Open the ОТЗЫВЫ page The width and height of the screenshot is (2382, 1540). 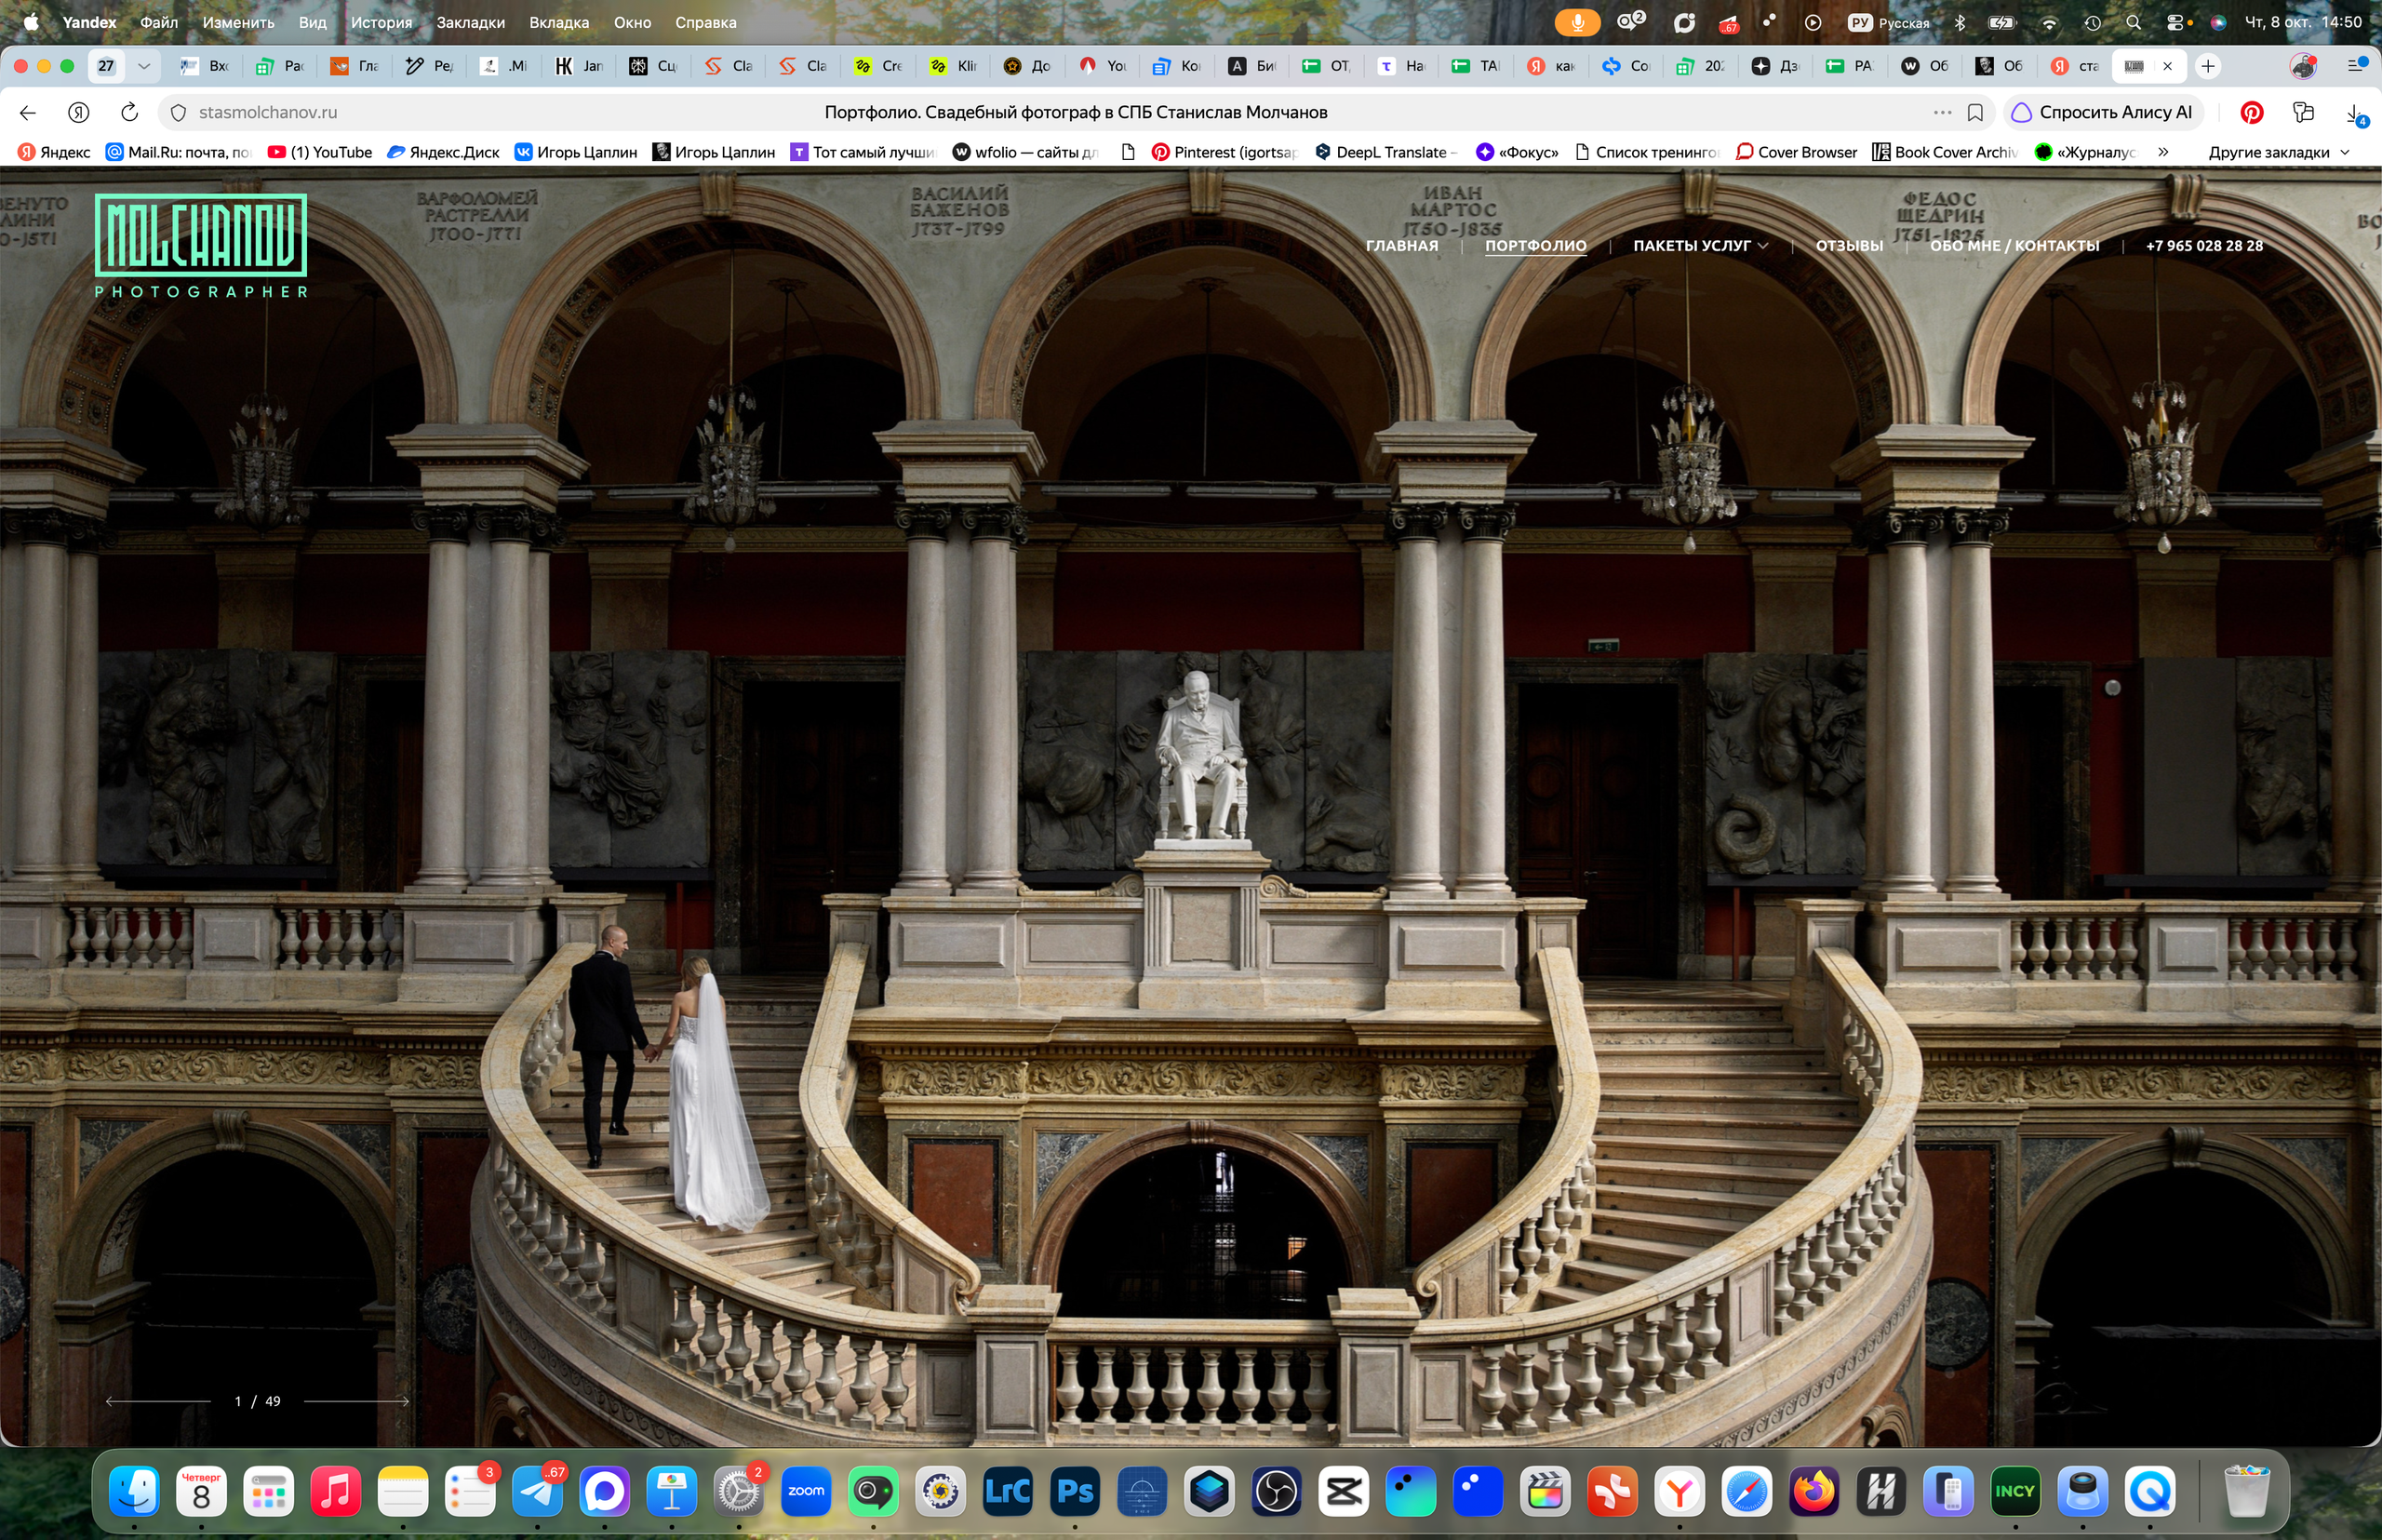(x=1849, y=246)
